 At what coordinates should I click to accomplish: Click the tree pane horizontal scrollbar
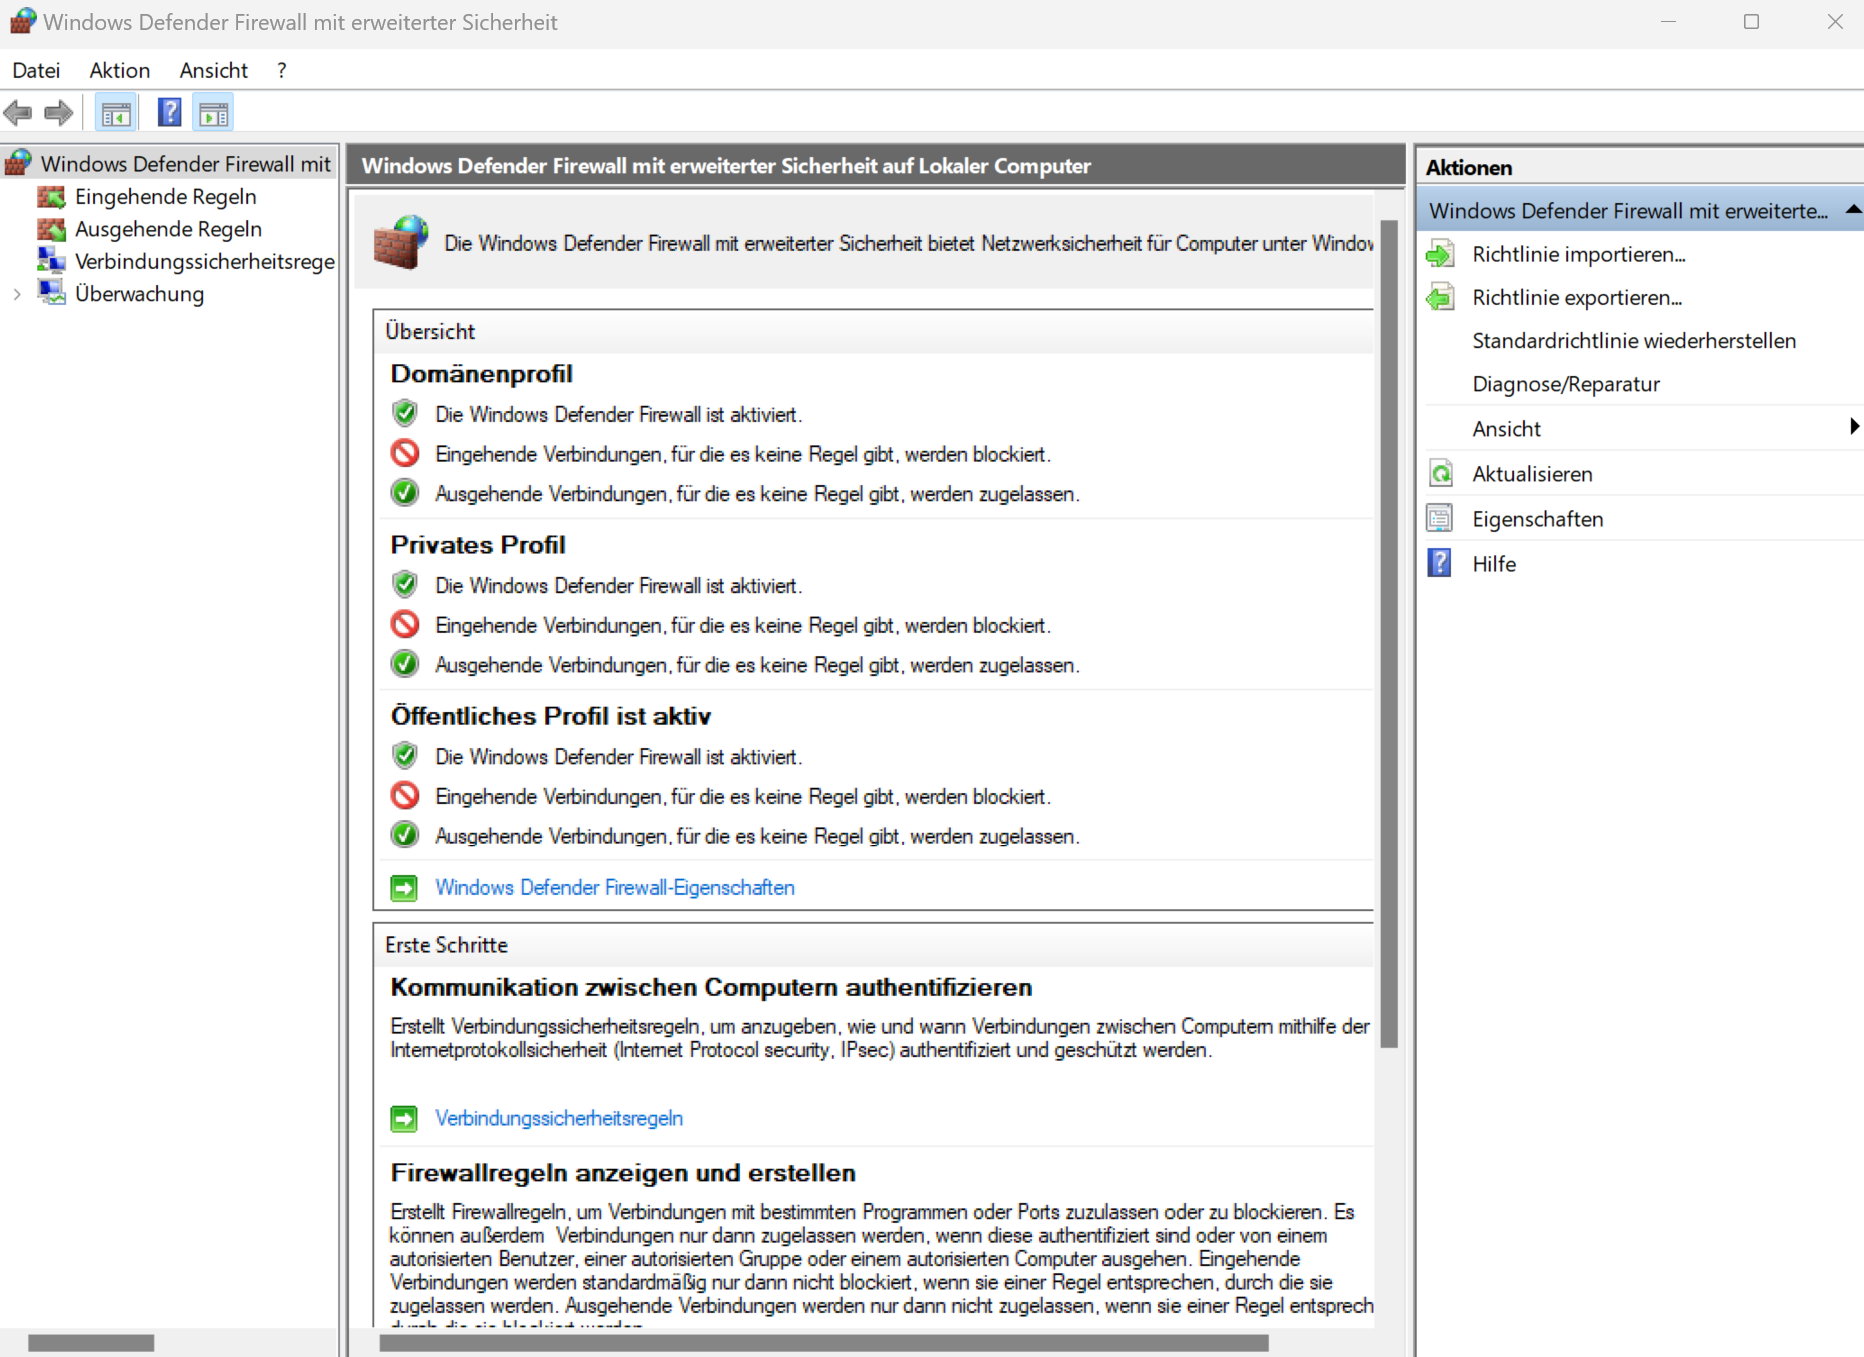pyautogui.click(x=91, y=1343)
